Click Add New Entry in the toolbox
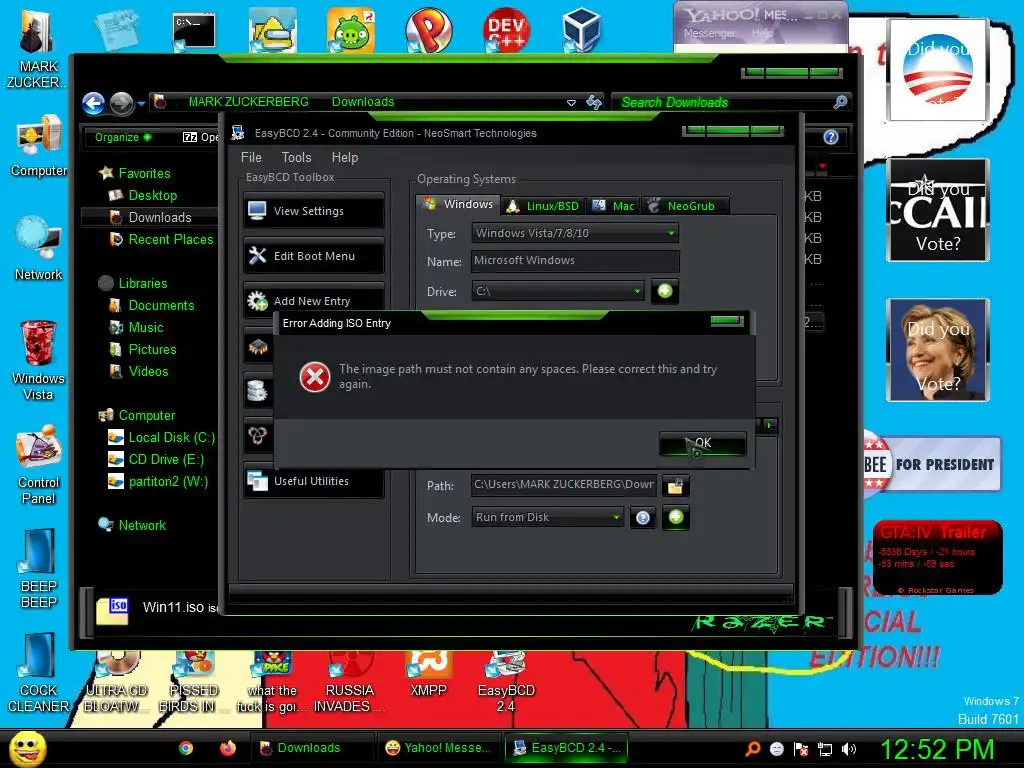This screenshot has width=1024, height=768. (x=314, y=300)
